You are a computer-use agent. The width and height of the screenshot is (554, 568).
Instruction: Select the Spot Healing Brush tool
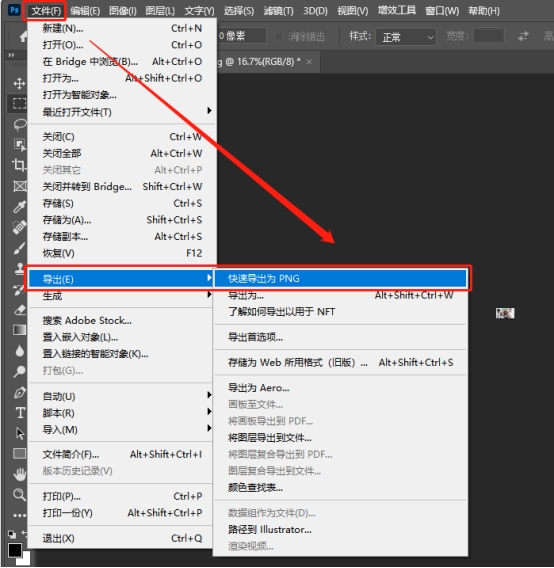click(x=19, y=227)
